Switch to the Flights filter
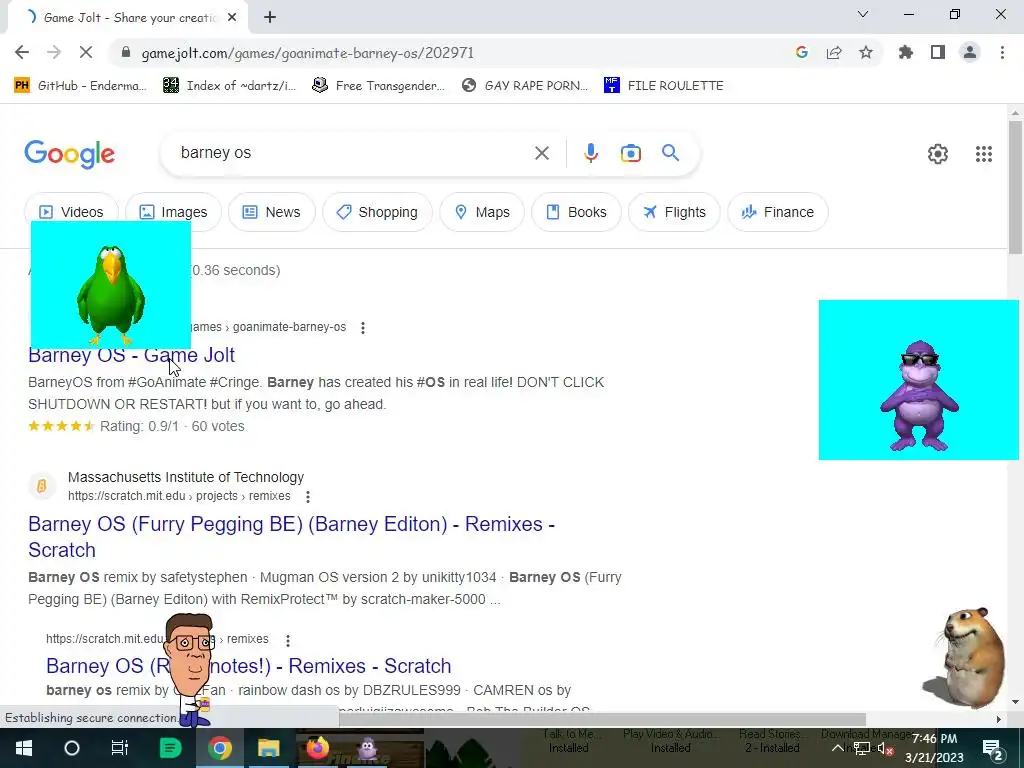This screenshot has width=1024, height=768. pyautogui.click(x=674, y=212)
